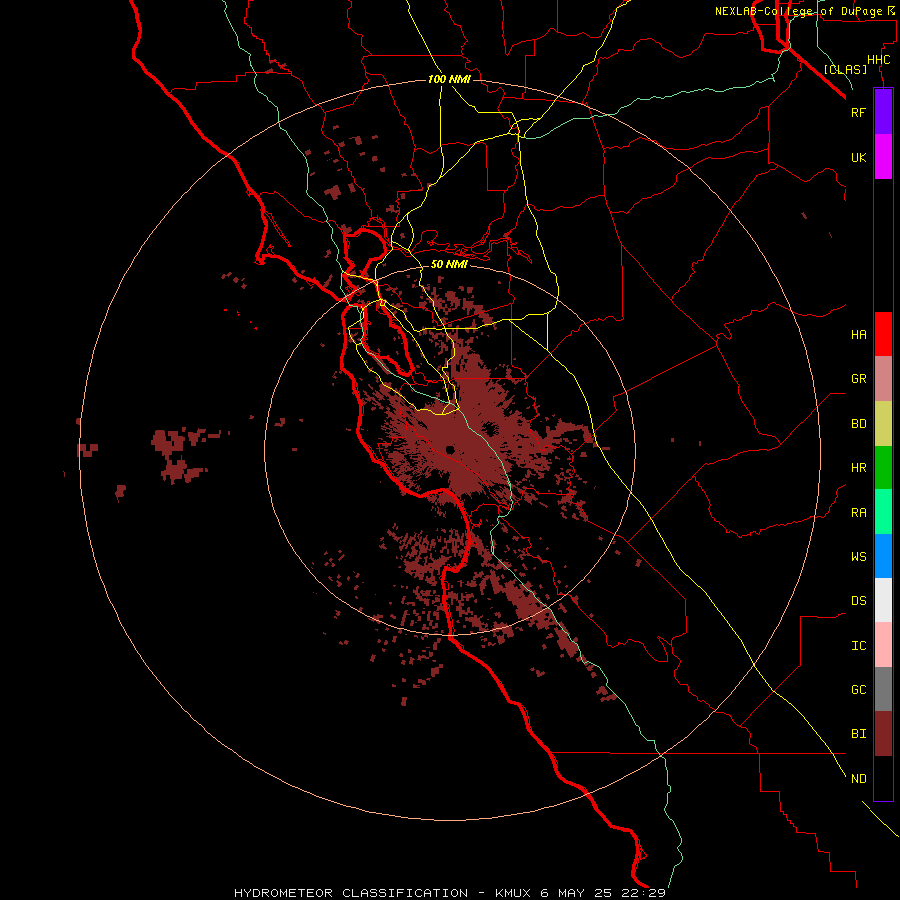The image size is (900, 900).
Task: Click the DS white legend swatch
Action: (883, 600)
